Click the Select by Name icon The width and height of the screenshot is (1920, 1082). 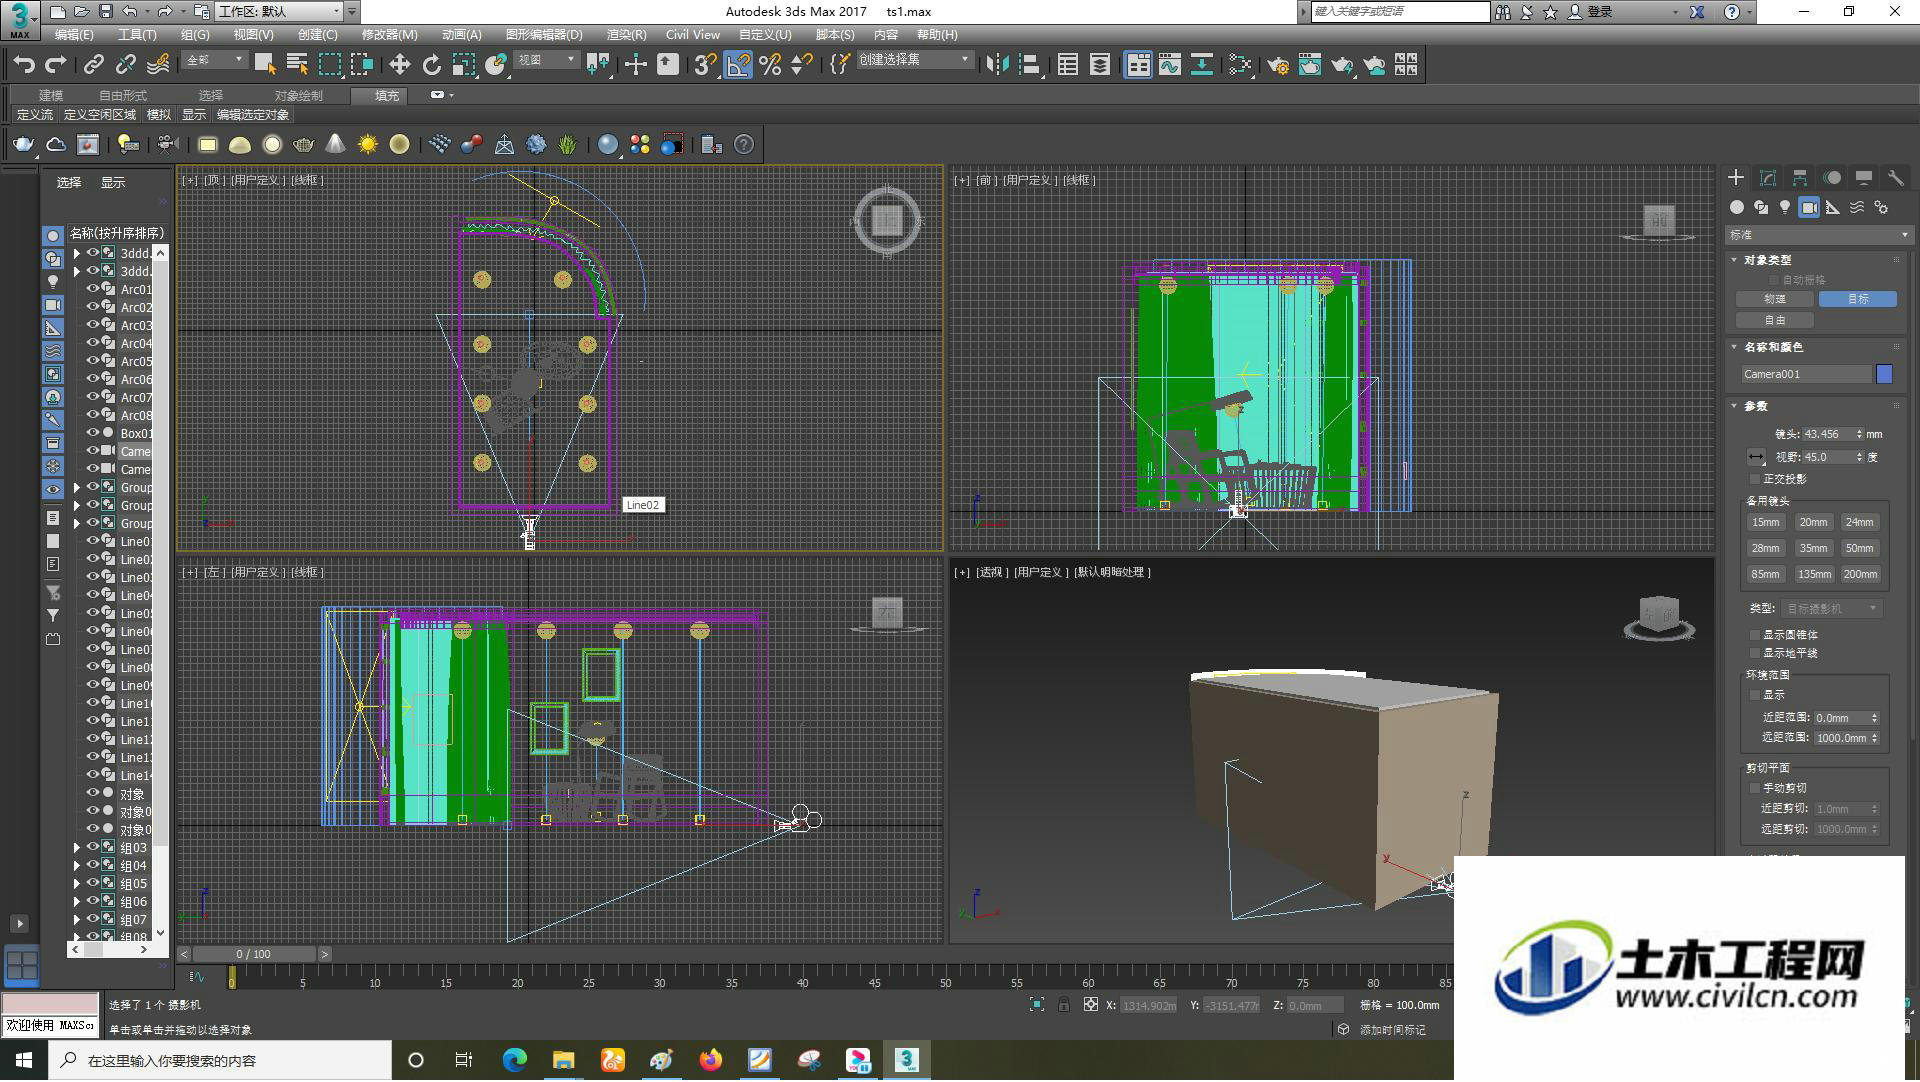click(297, 65)
